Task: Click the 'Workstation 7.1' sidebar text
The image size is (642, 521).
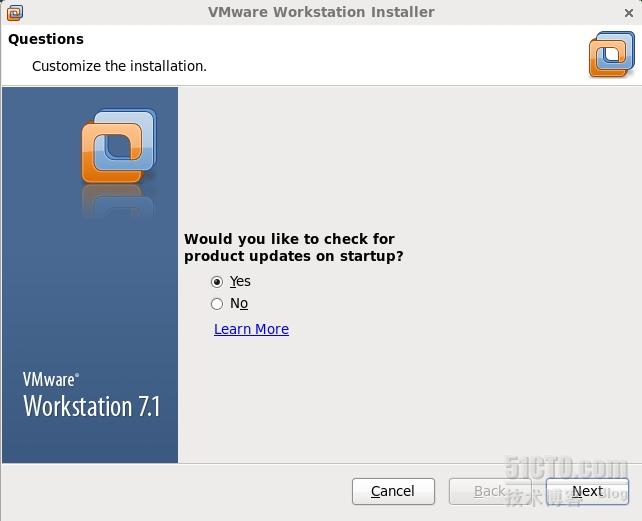Action: [x=92, y=406]
